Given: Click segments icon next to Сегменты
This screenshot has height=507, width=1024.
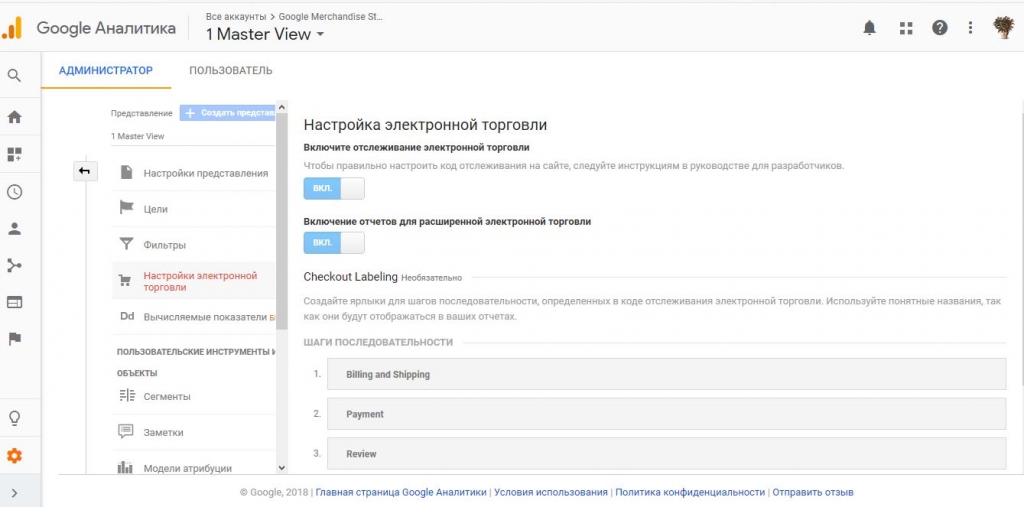Looking at the screenshot, I should pos(127,395).
